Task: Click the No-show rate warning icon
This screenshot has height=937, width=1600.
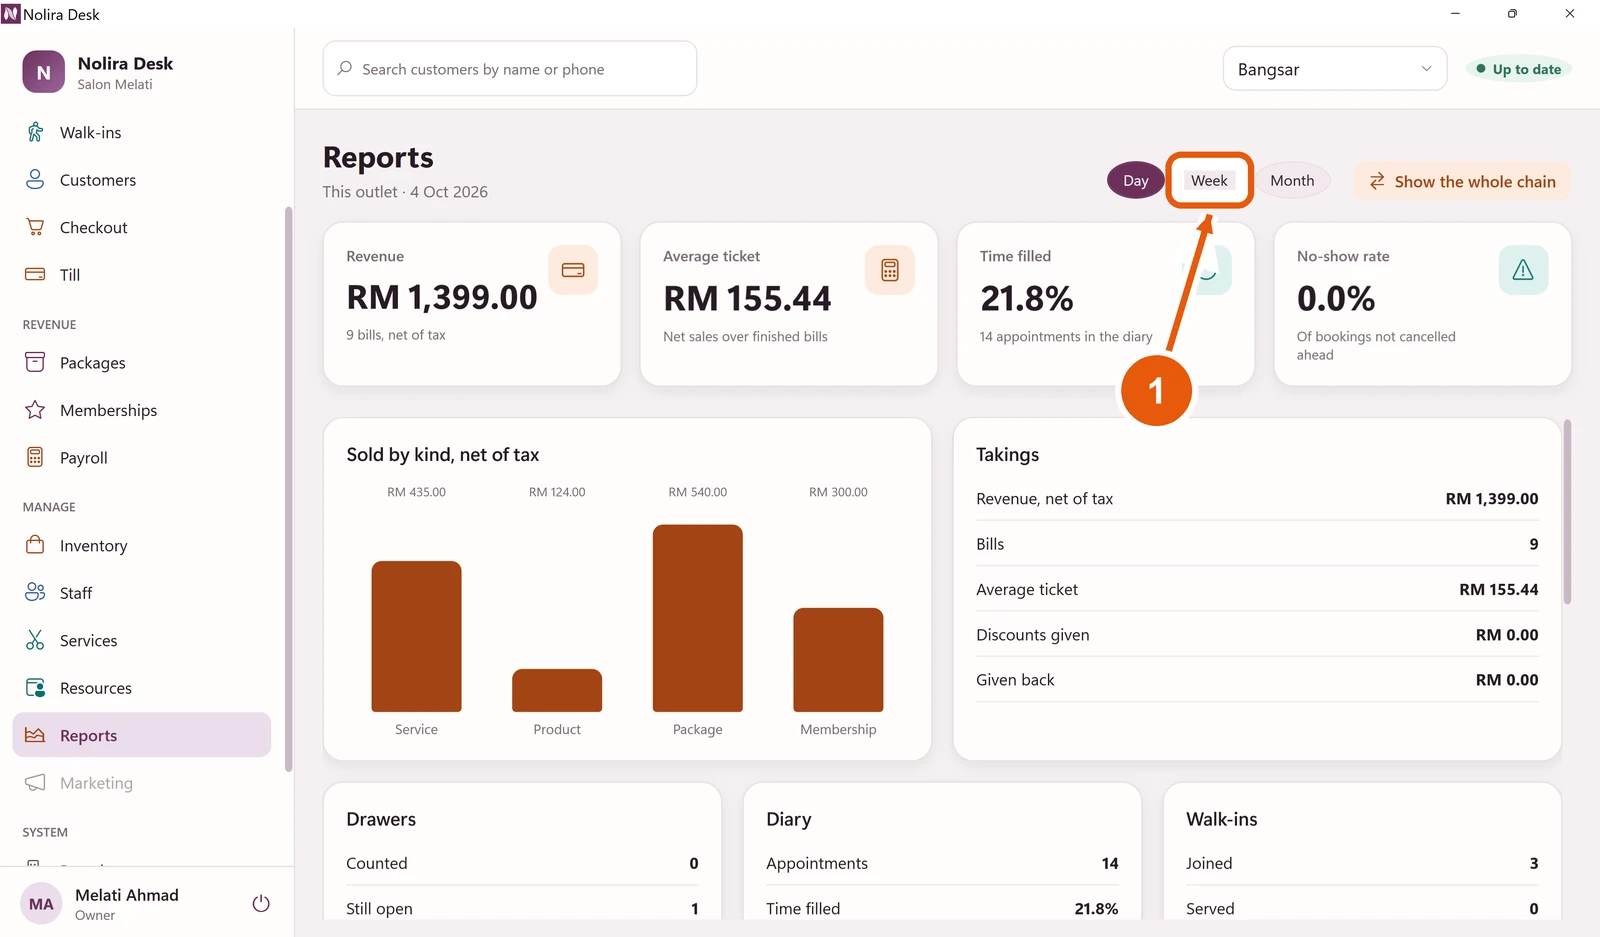Action: click(x=1523, y=270)
